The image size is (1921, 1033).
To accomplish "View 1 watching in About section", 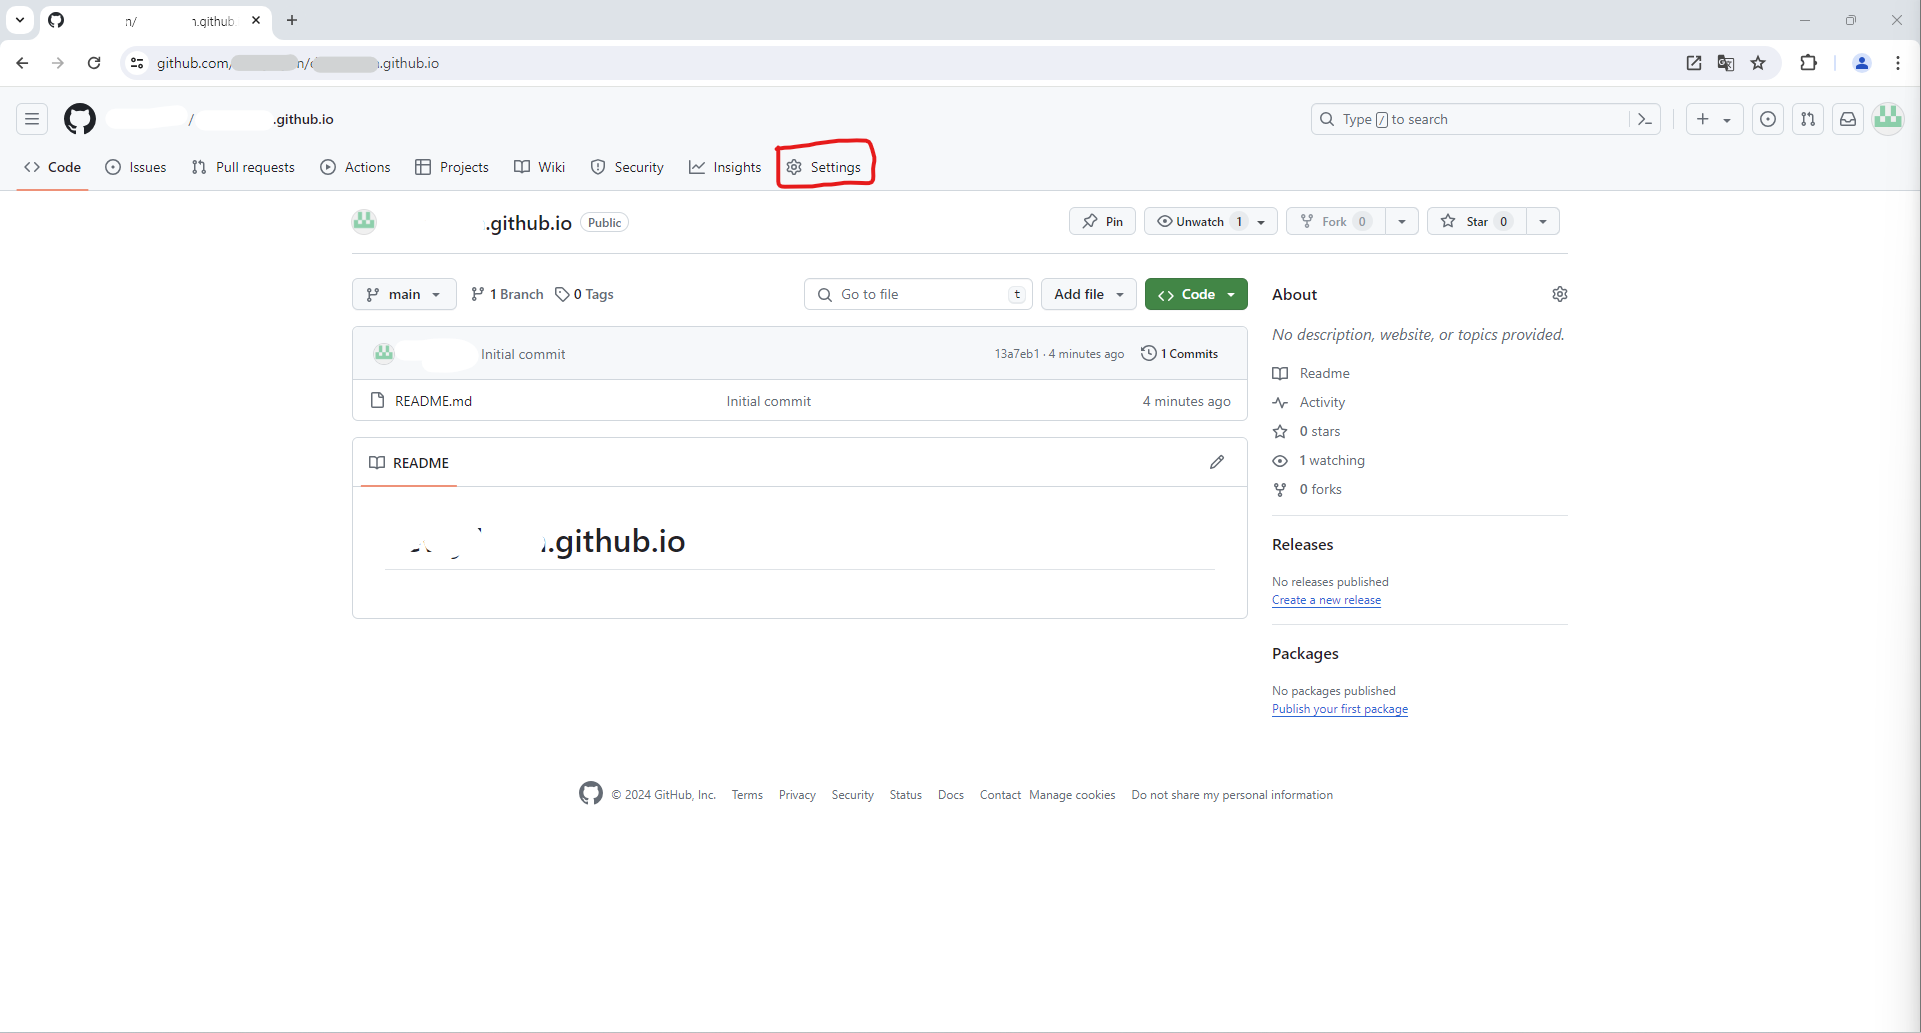I will point(1318,460).
